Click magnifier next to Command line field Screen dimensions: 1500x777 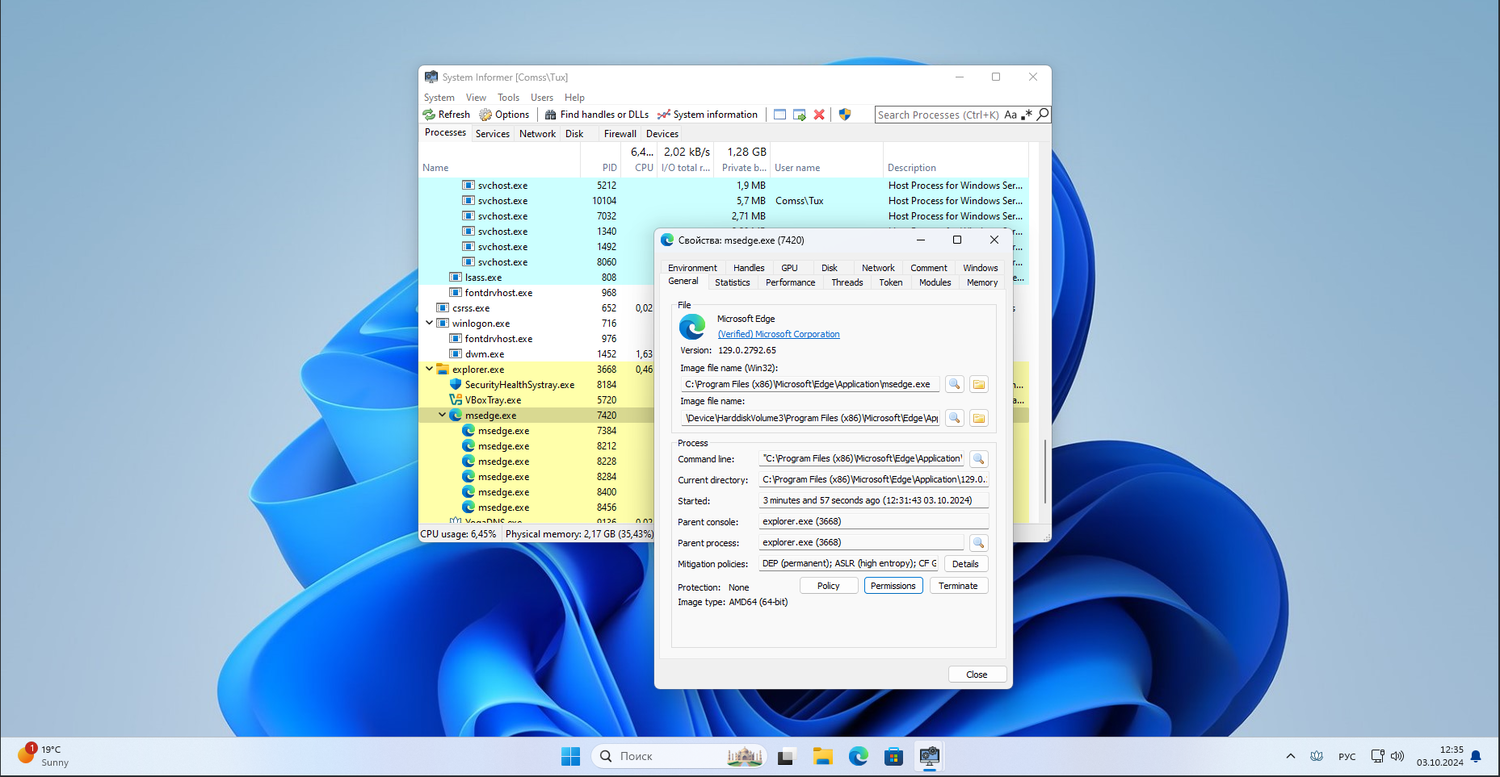[x=978, y=459]
